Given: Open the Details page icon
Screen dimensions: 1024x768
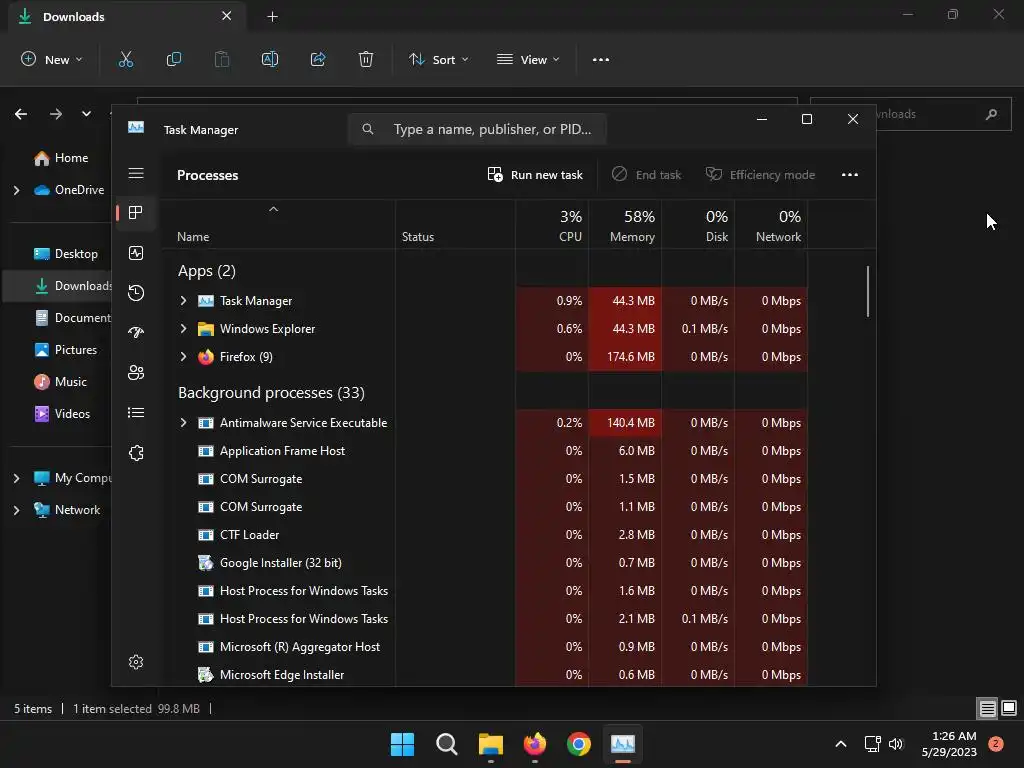Looking at the screenshot, I should click(136, 413).
